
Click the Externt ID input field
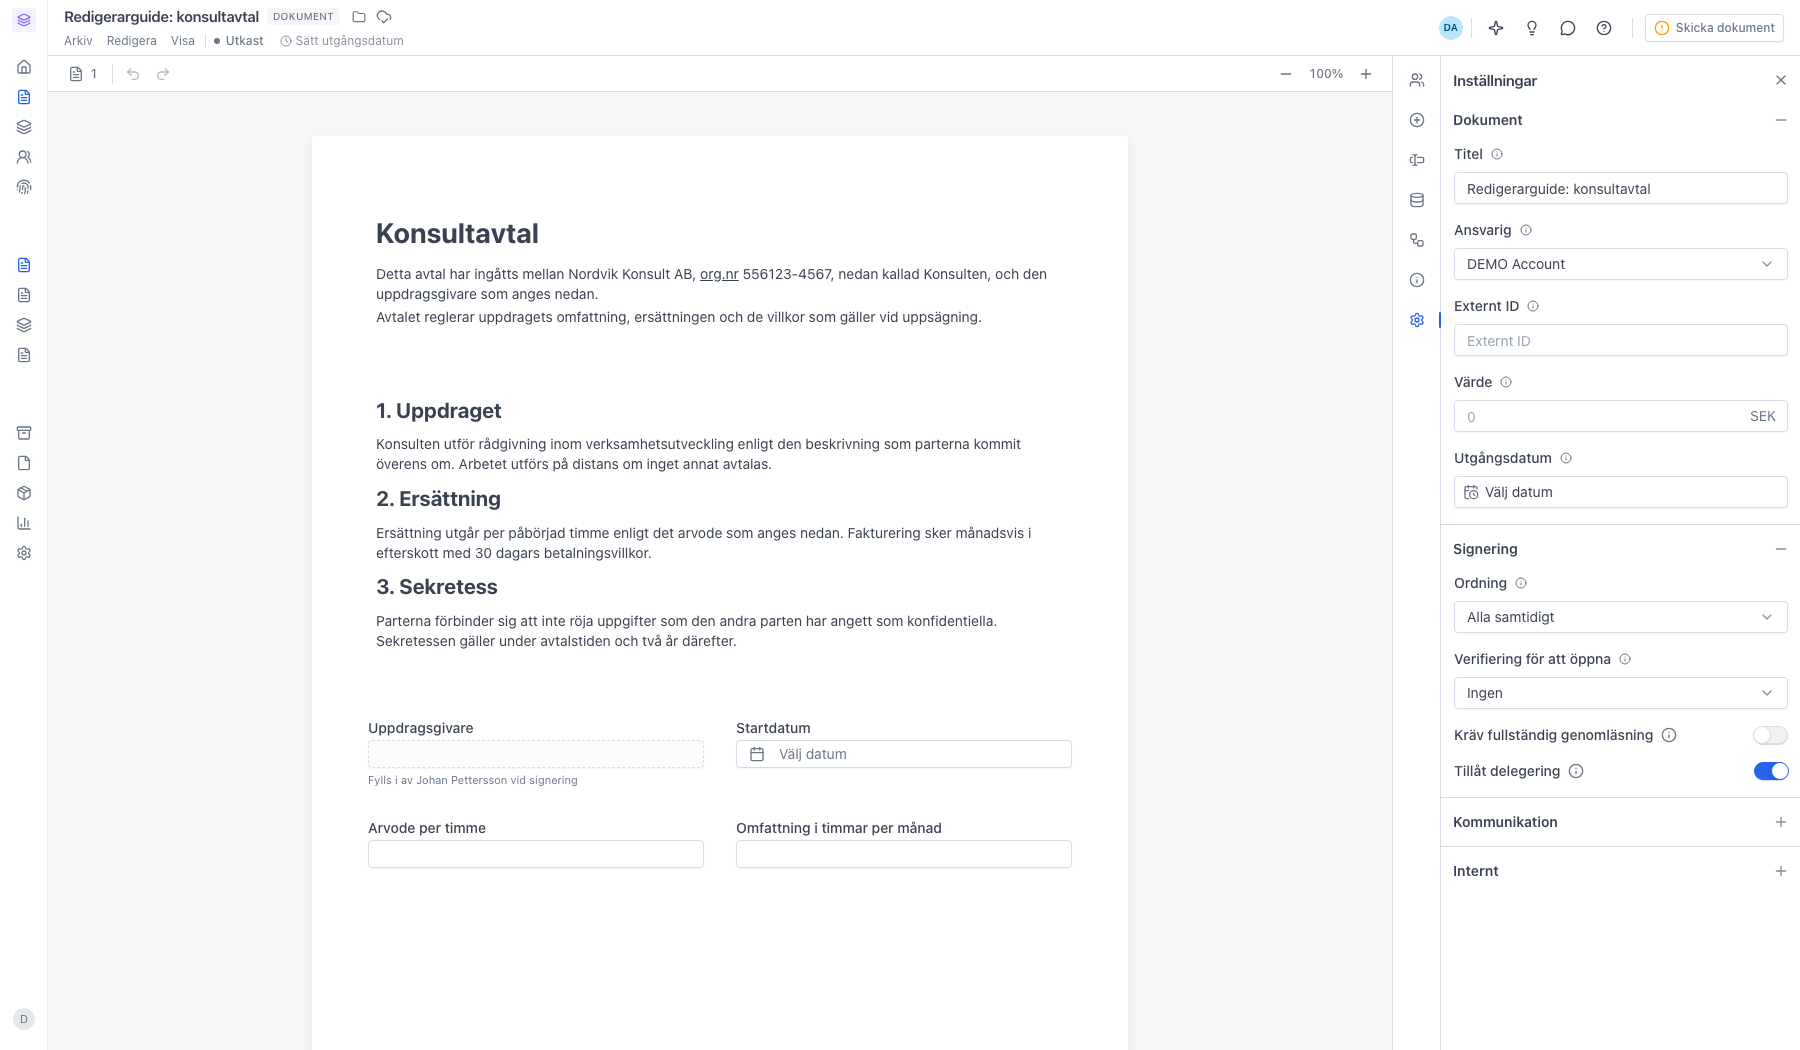click(x=1620, y=340)
